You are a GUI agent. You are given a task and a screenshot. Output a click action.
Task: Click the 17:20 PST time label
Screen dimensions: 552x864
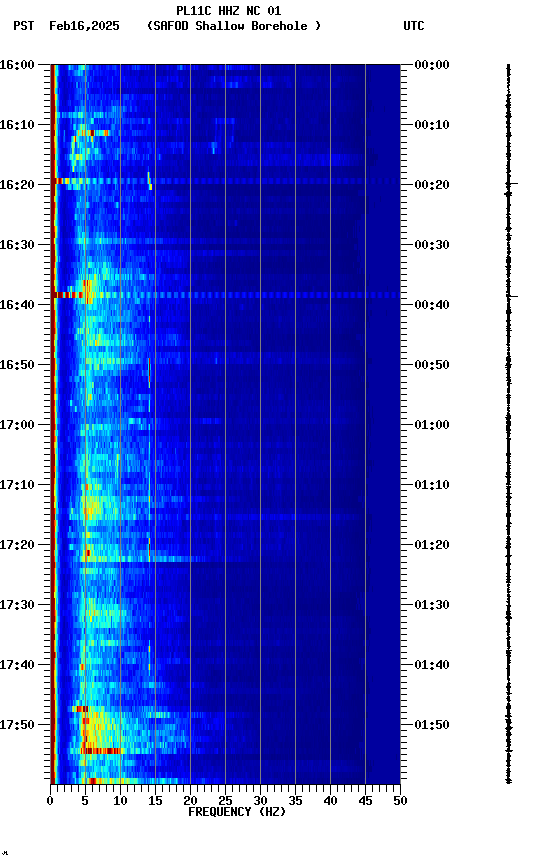pos(17,545)
